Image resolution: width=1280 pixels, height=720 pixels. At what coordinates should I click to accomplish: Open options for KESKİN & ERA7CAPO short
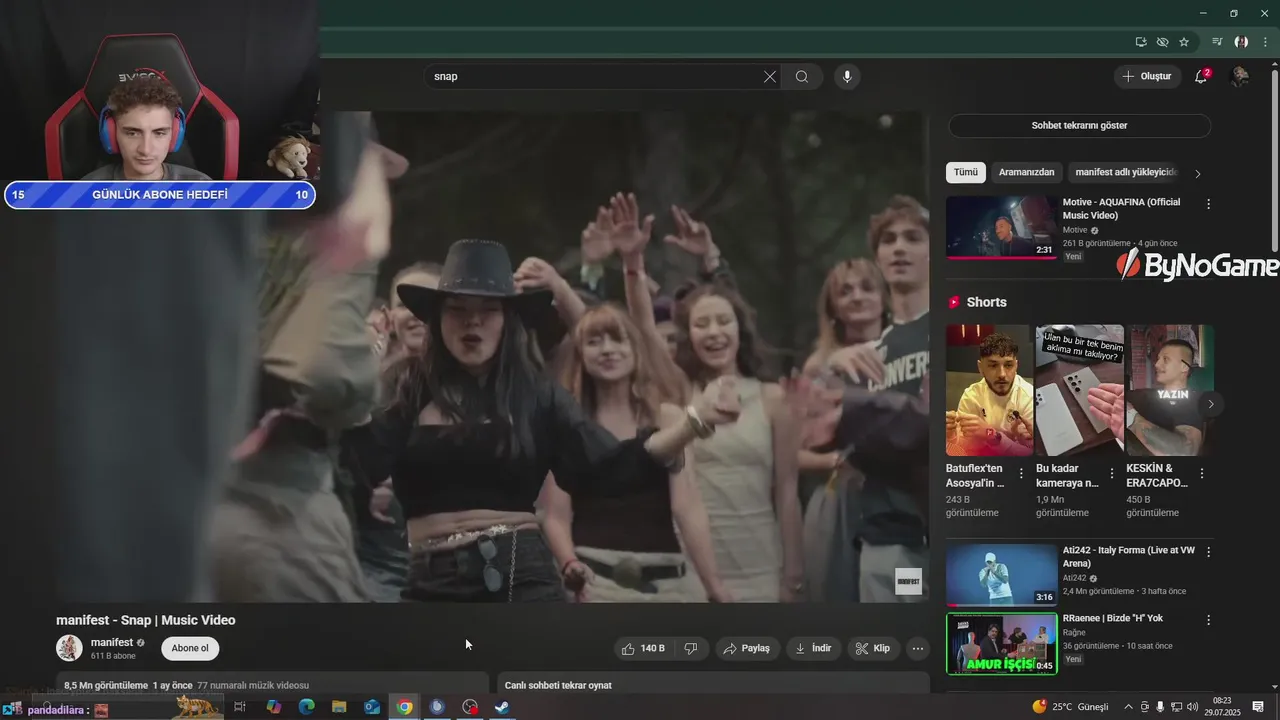1202,474
